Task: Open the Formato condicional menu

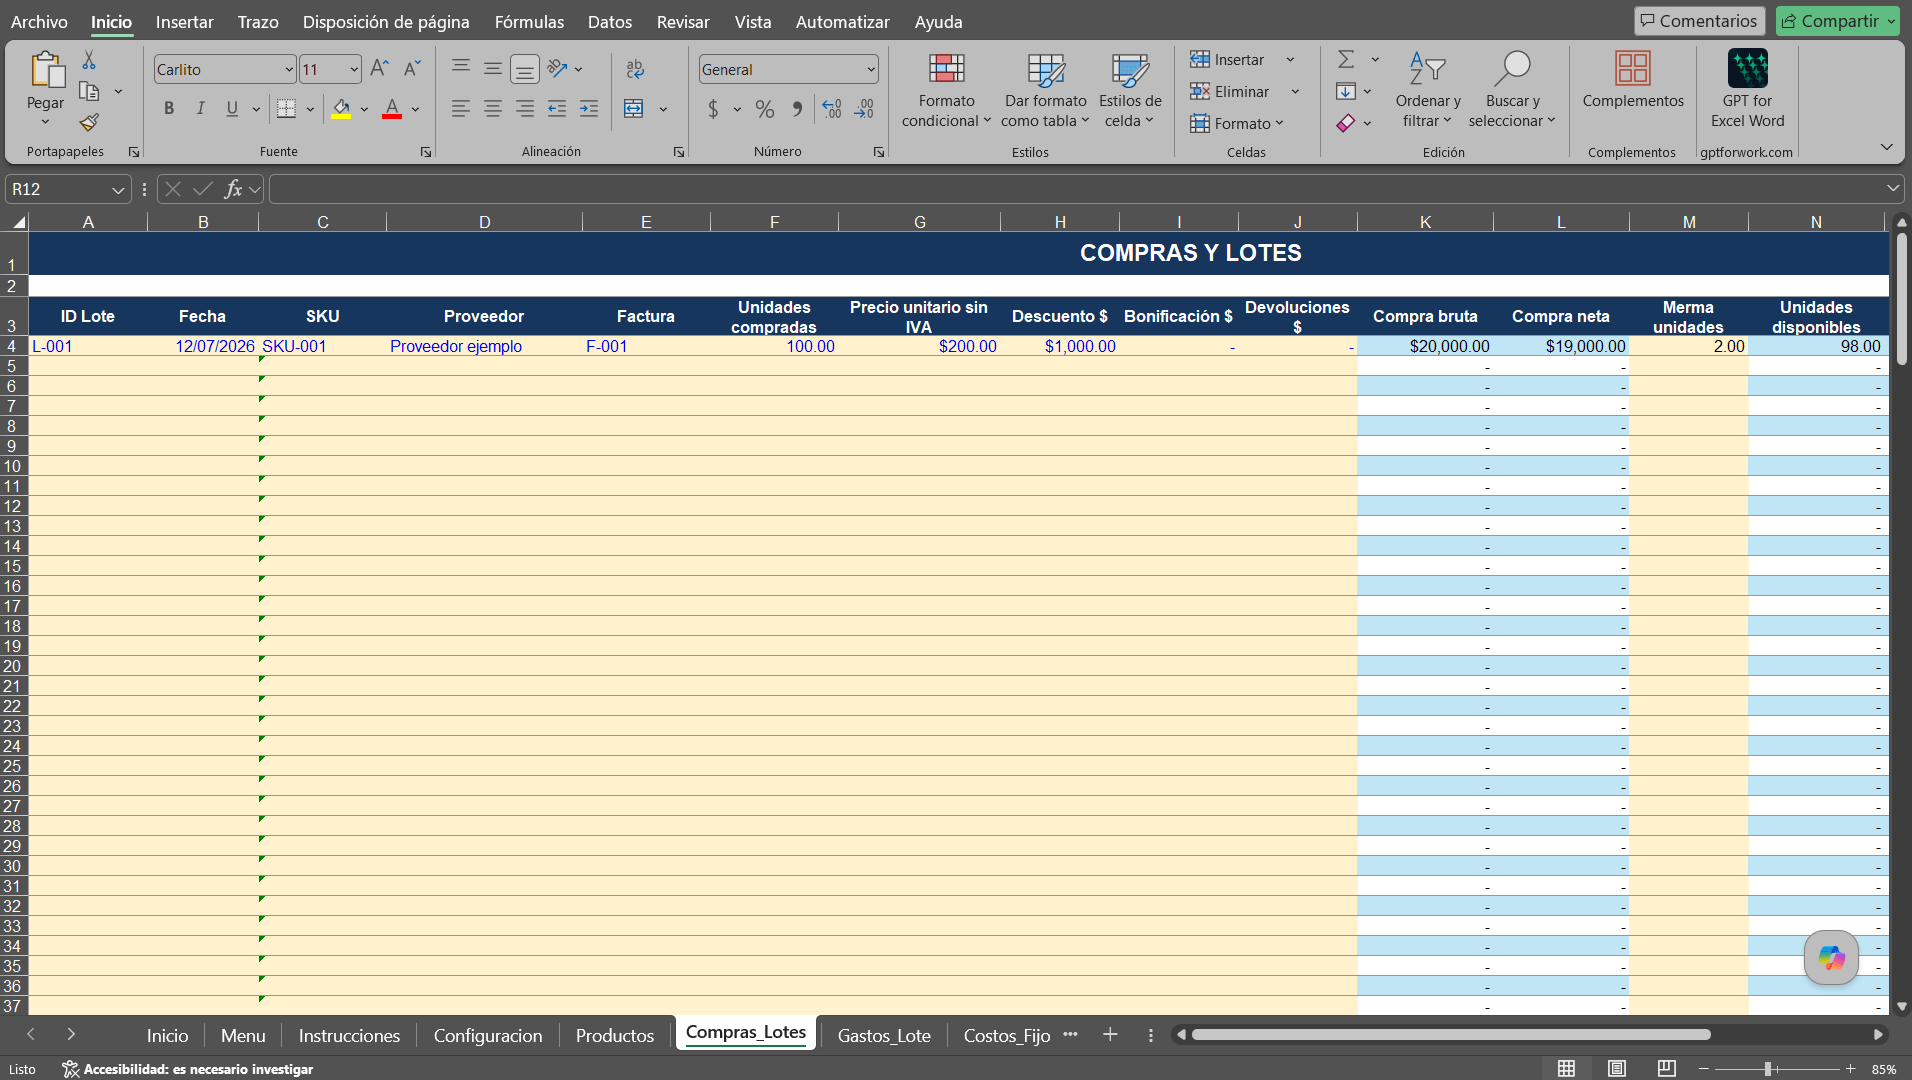Action: point(946,91)
